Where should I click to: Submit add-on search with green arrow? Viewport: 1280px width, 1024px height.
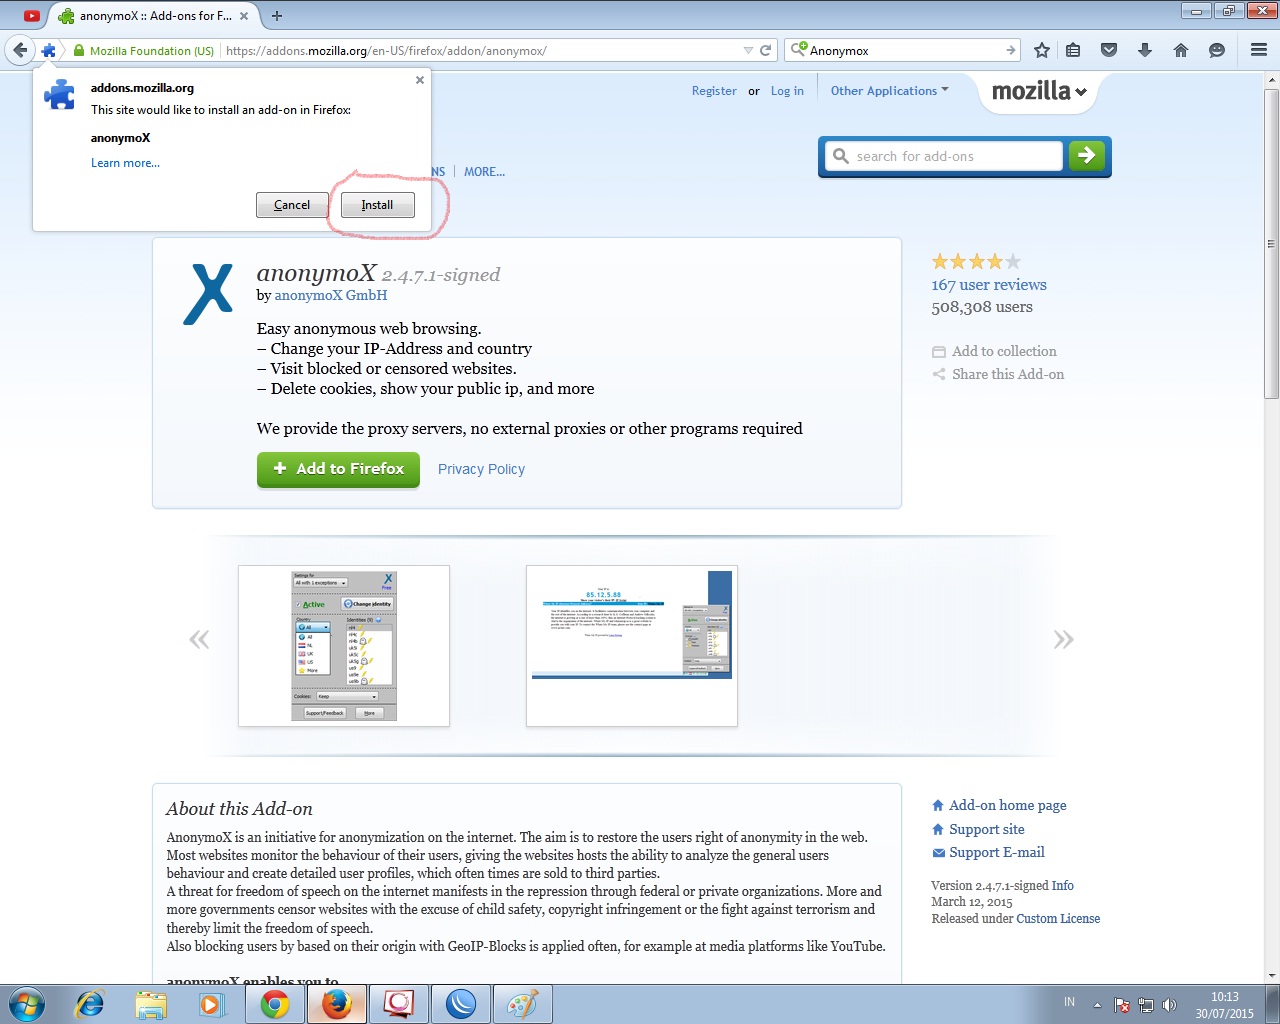(1087, 156)
